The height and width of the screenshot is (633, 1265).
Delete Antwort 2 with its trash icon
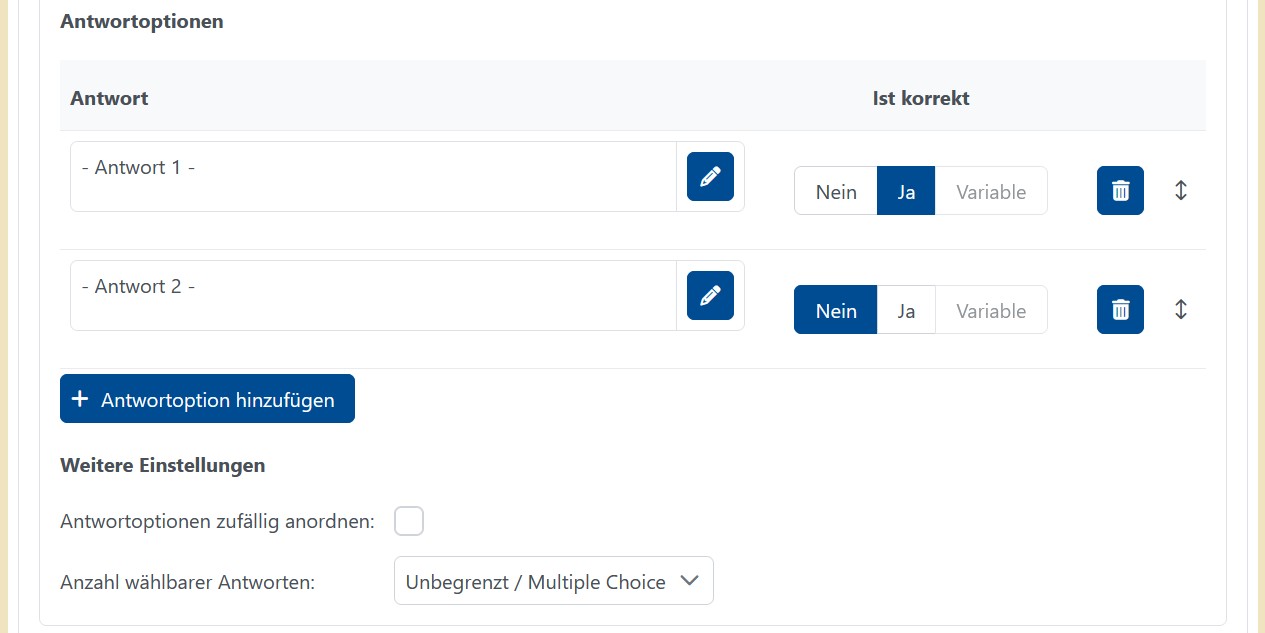pyautogui.click(x=1120, y=310)
